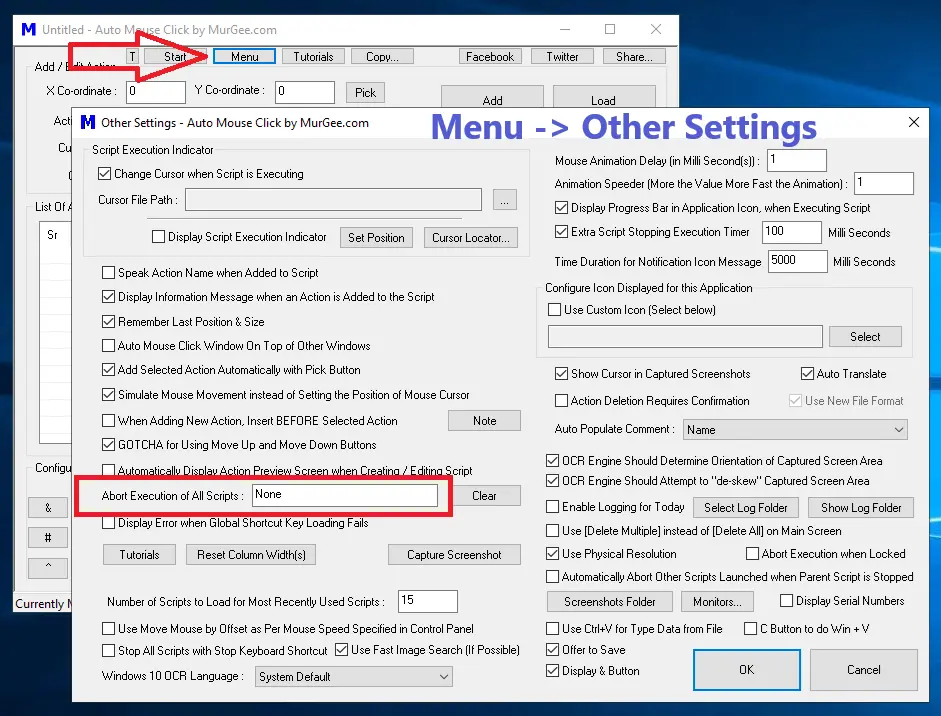
Task: Uncheck Auto Translate option
Action: 807,374
